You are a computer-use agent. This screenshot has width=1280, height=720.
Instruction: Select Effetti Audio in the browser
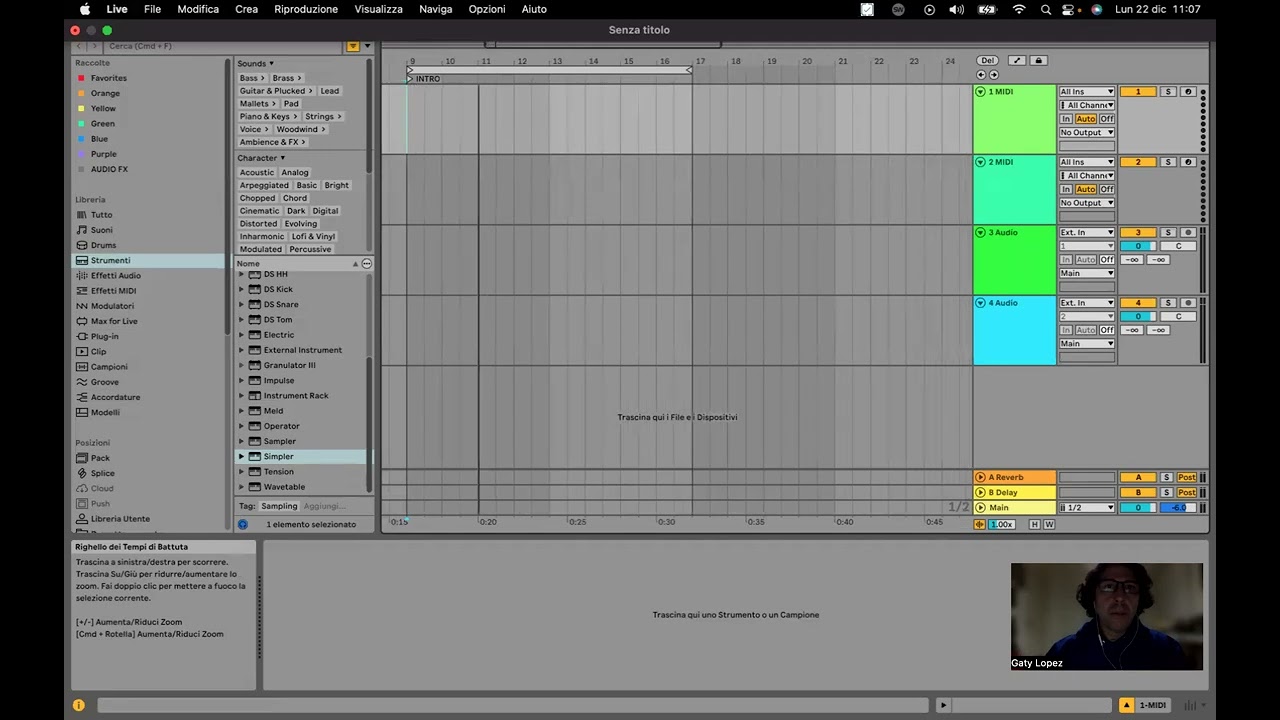click(x=115, y=275)
